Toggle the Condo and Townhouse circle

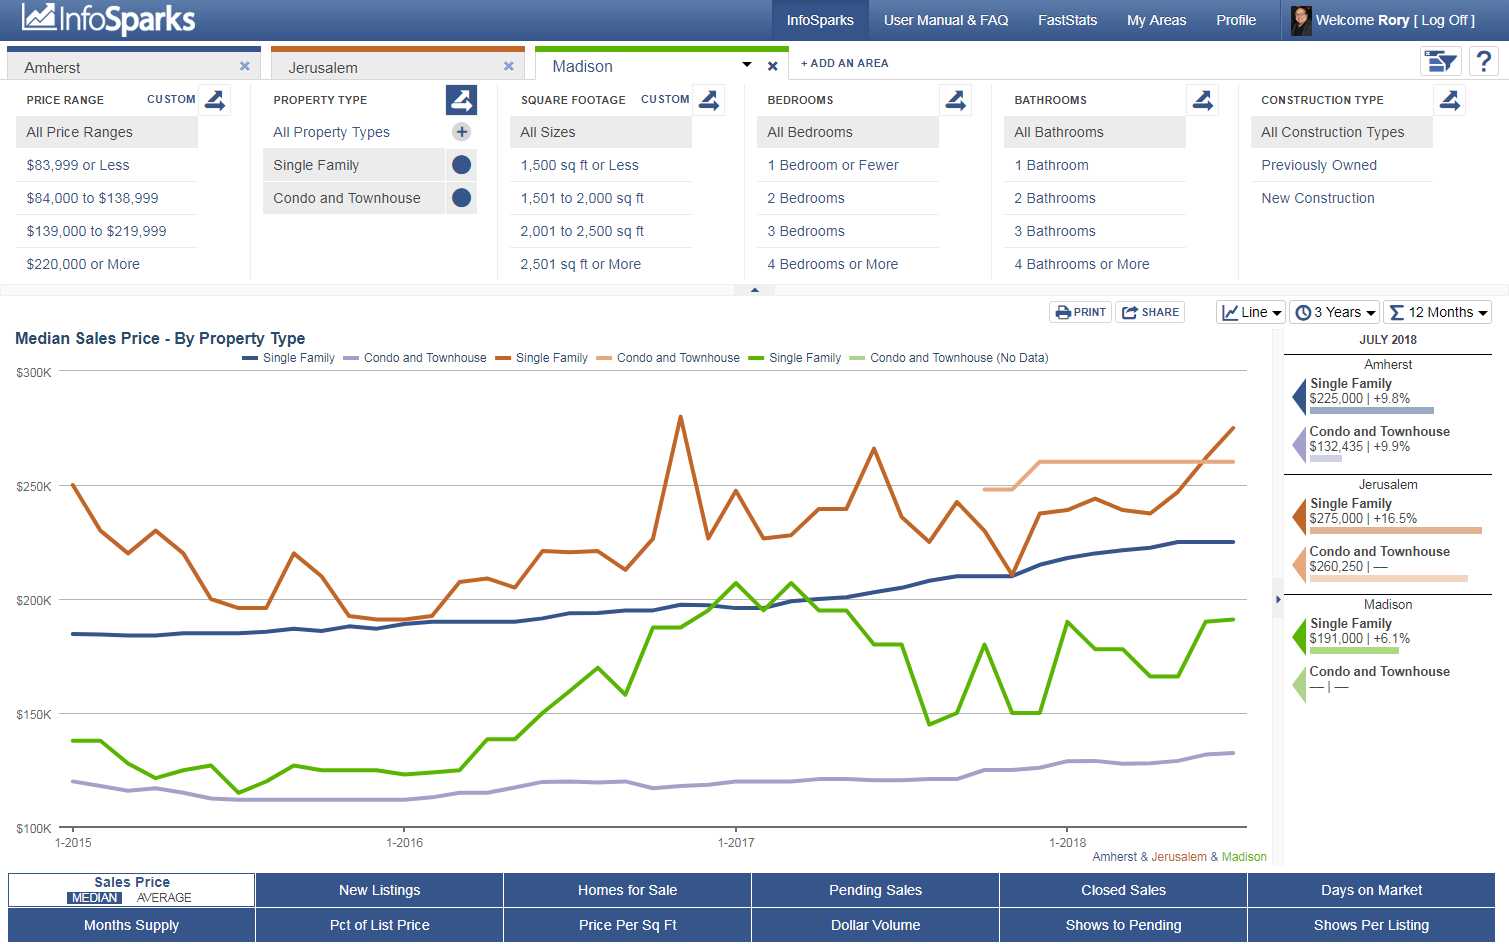point(461,198)
